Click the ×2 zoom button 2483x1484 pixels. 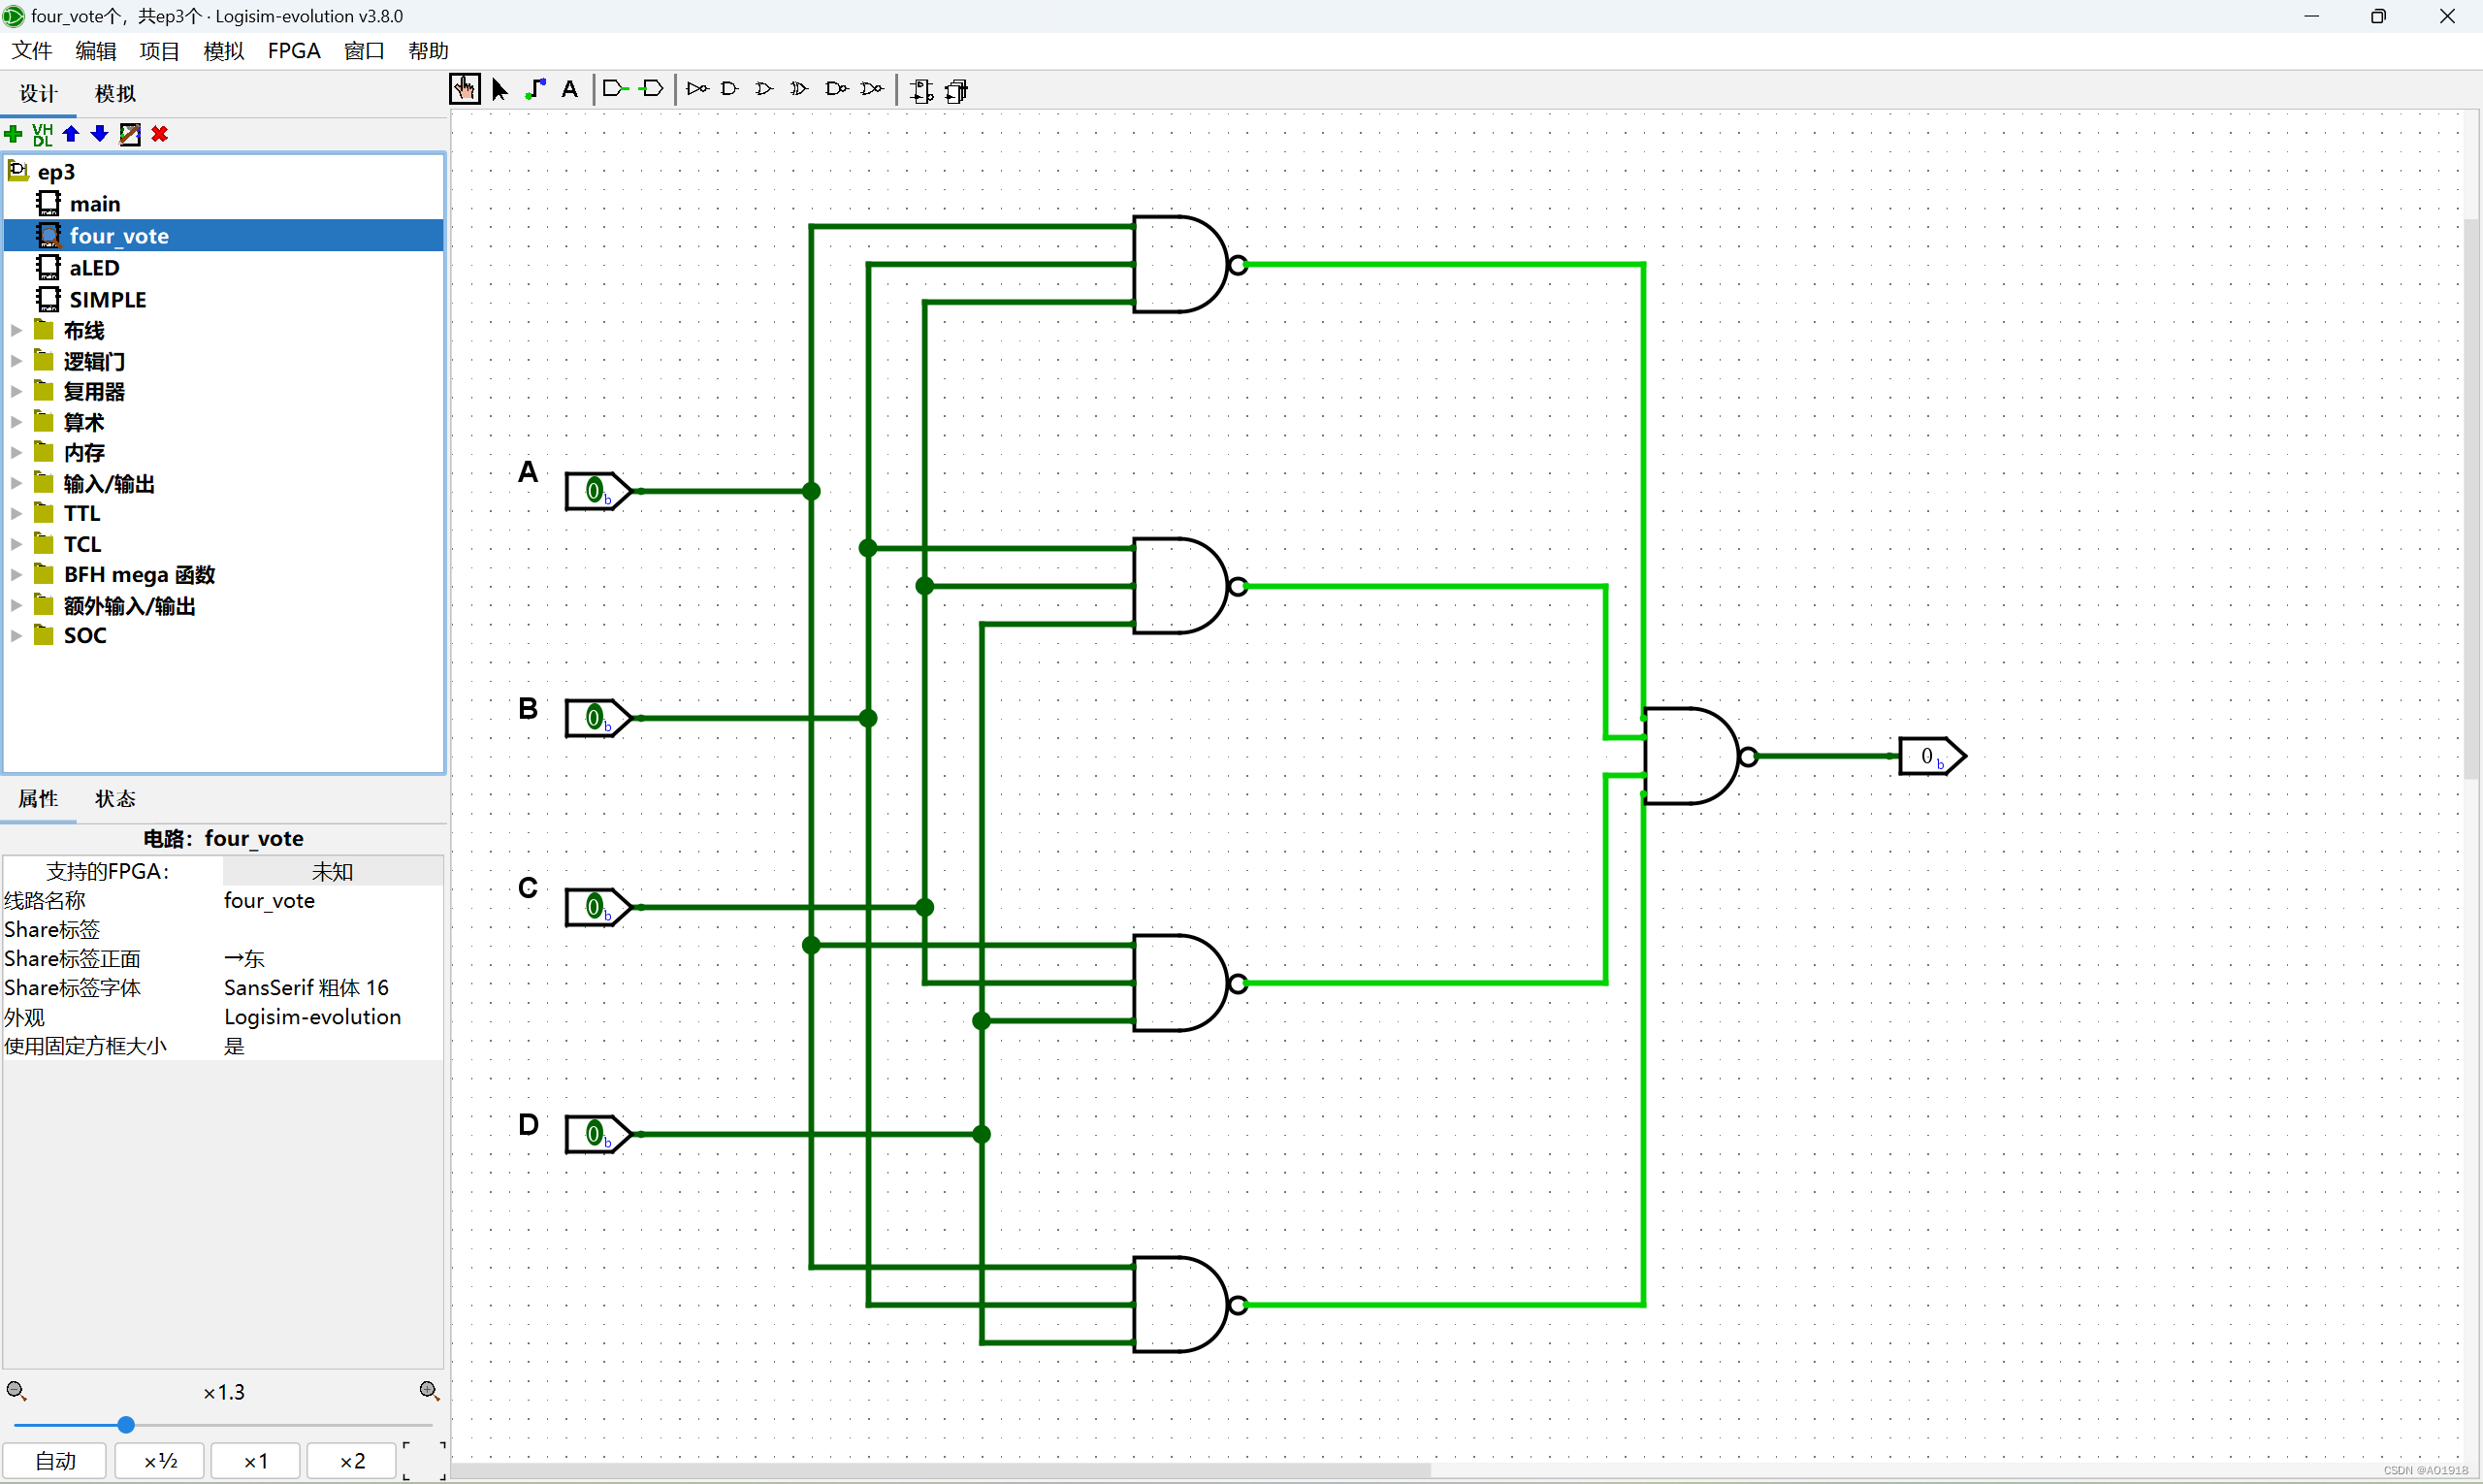coord(352,1461)
